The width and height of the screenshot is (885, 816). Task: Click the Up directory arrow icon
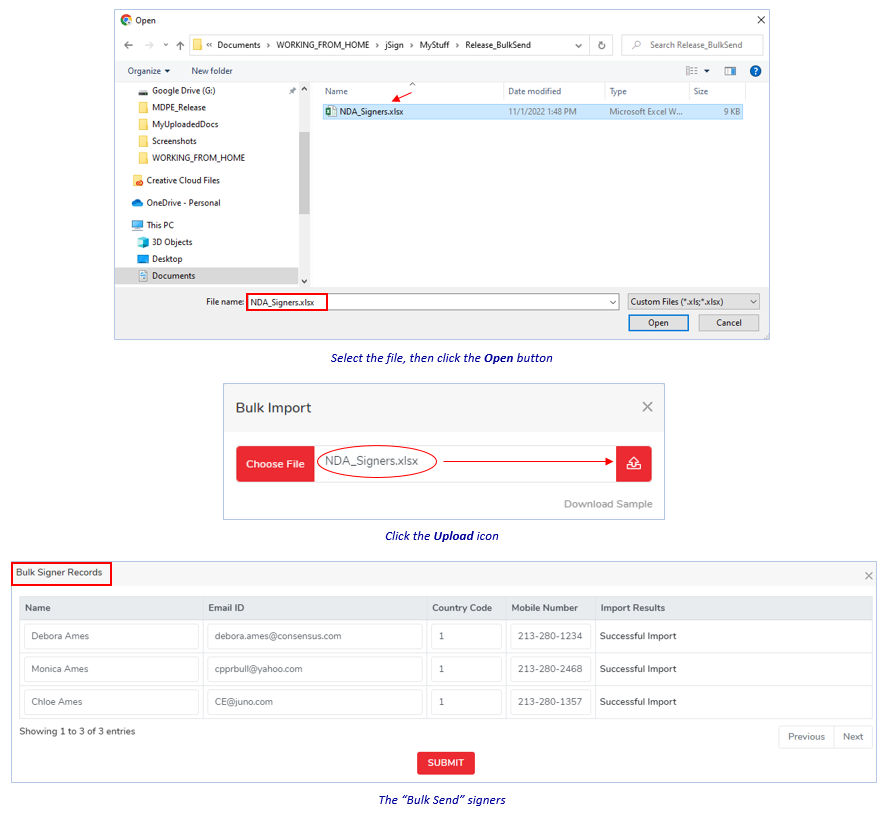[179, 45]
